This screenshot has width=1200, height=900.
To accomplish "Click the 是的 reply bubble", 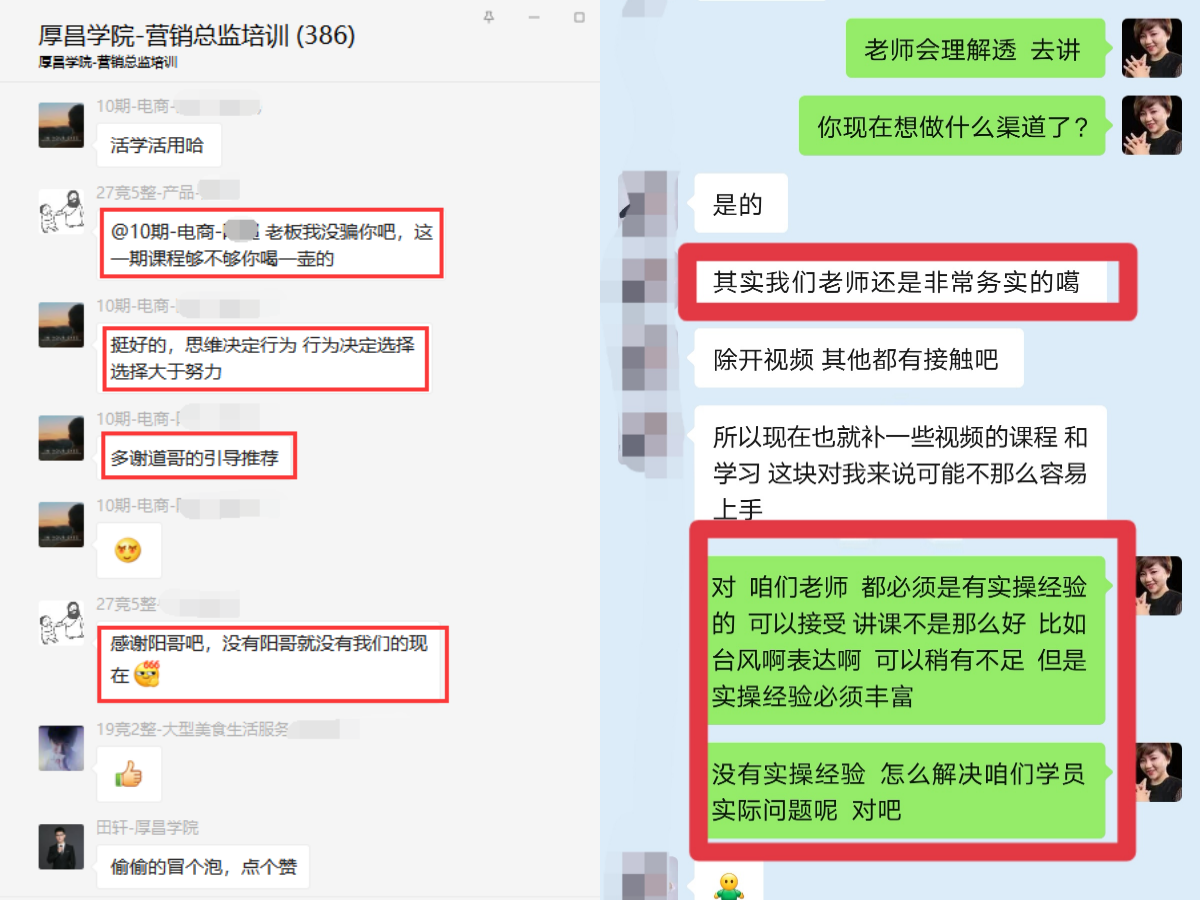I will click(x=741, y=204).
